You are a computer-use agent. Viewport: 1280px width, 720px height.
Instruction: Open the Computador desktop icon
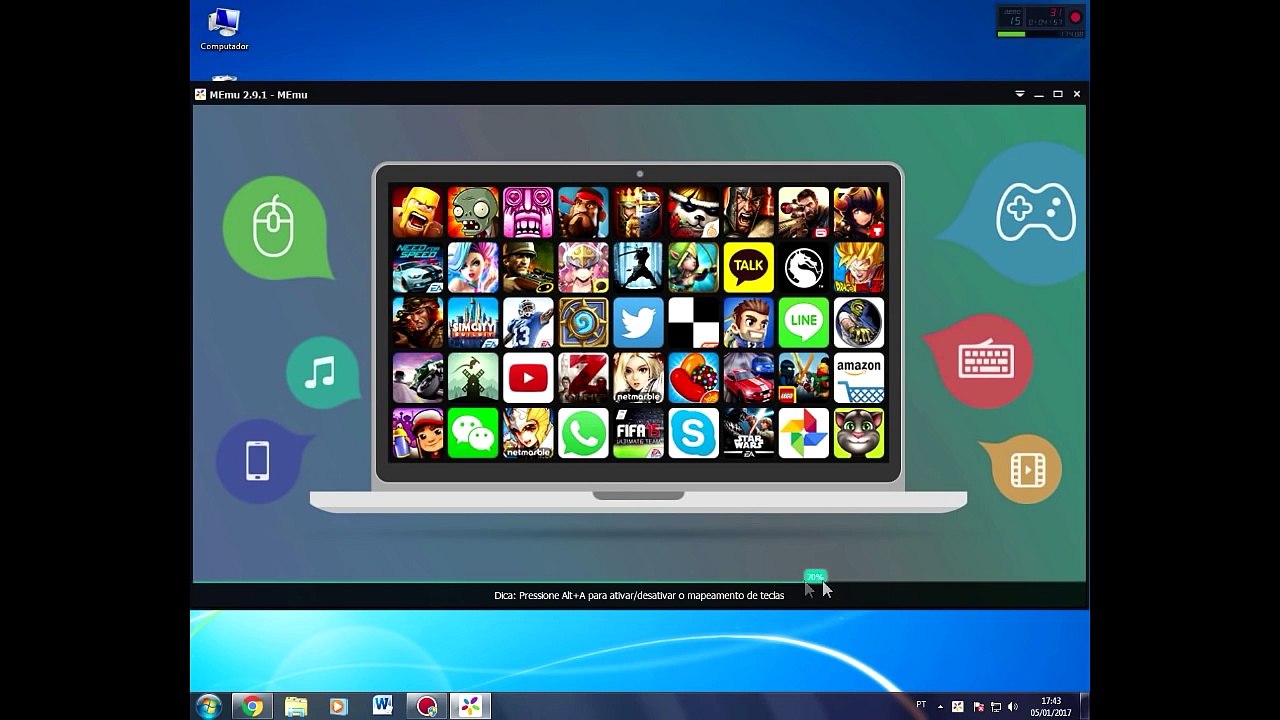pos(224,29)
